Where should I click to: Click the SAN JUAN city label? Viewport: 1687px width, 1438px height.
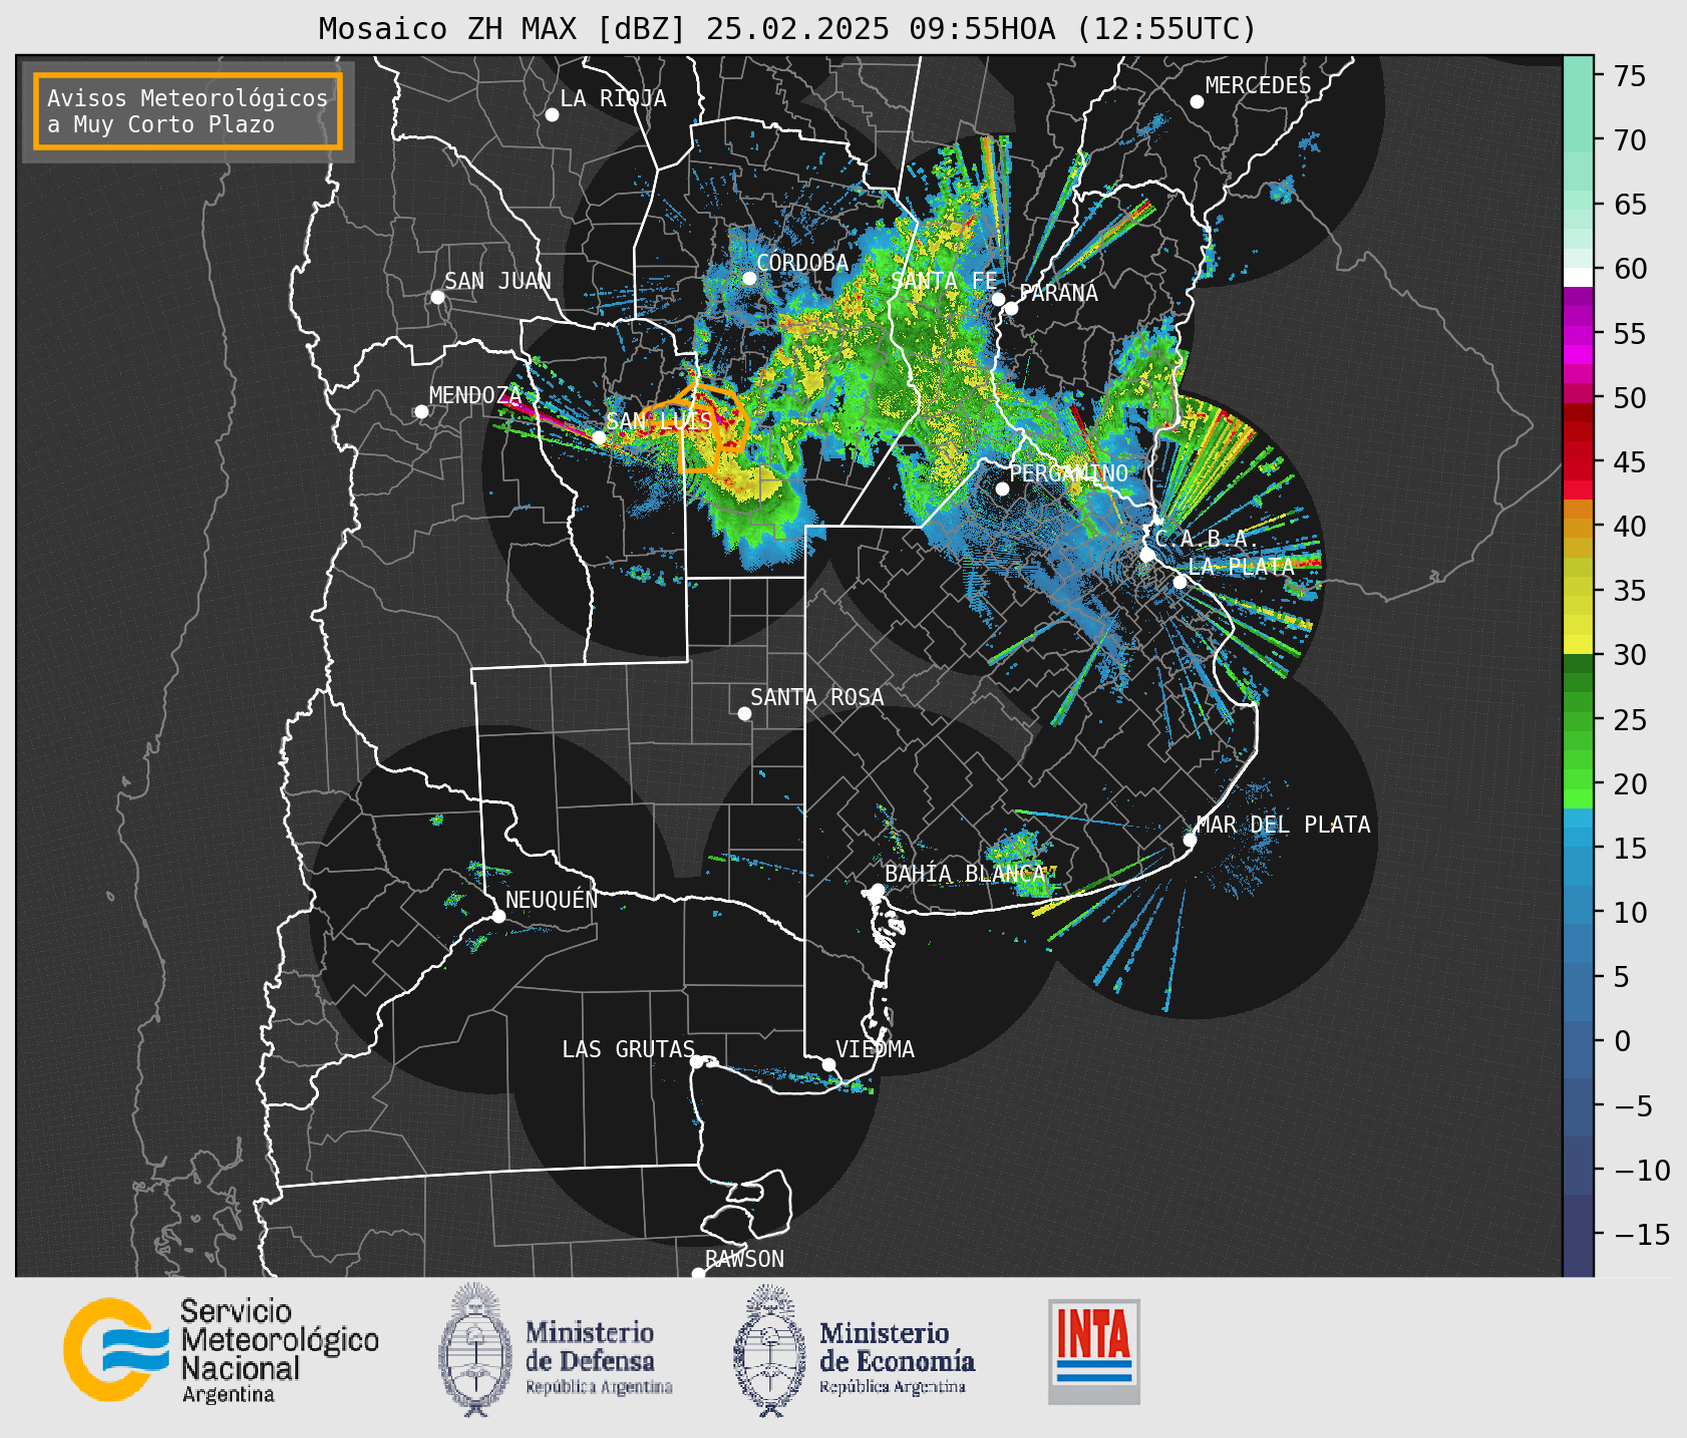497,281
